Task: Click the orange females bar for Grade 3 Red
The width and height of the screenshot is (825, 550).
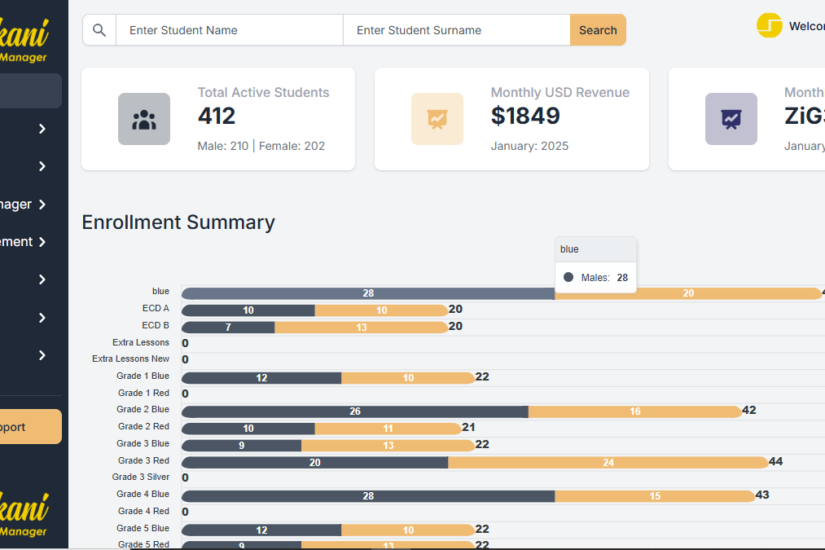Action: [607, 462]
